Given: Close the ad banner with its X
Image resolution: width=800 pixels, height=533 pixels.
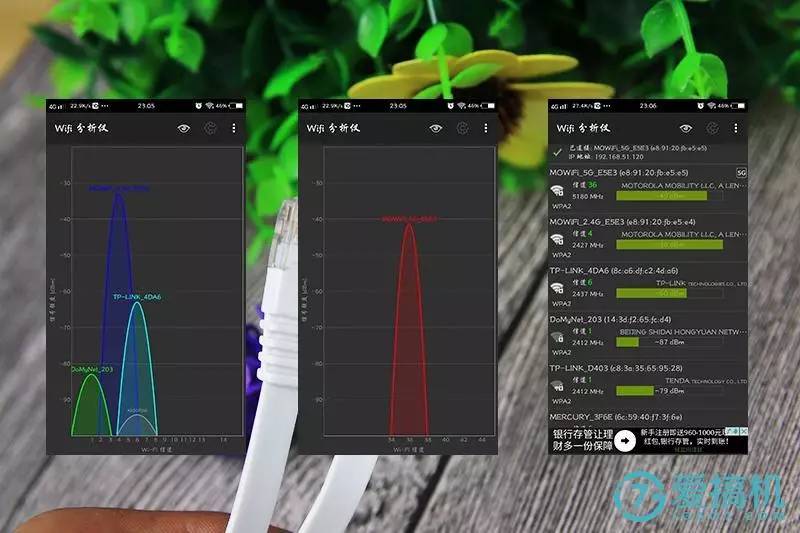Looking at the screenshot, I should click(743, 432).
